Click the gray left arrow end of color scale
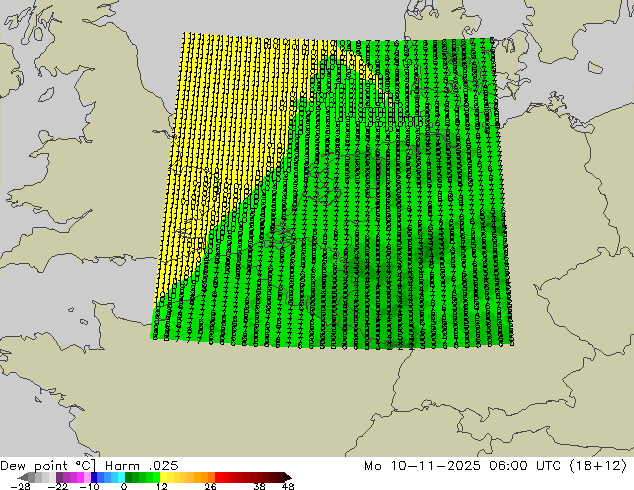 pyautogui.click(x=23, y=477)
